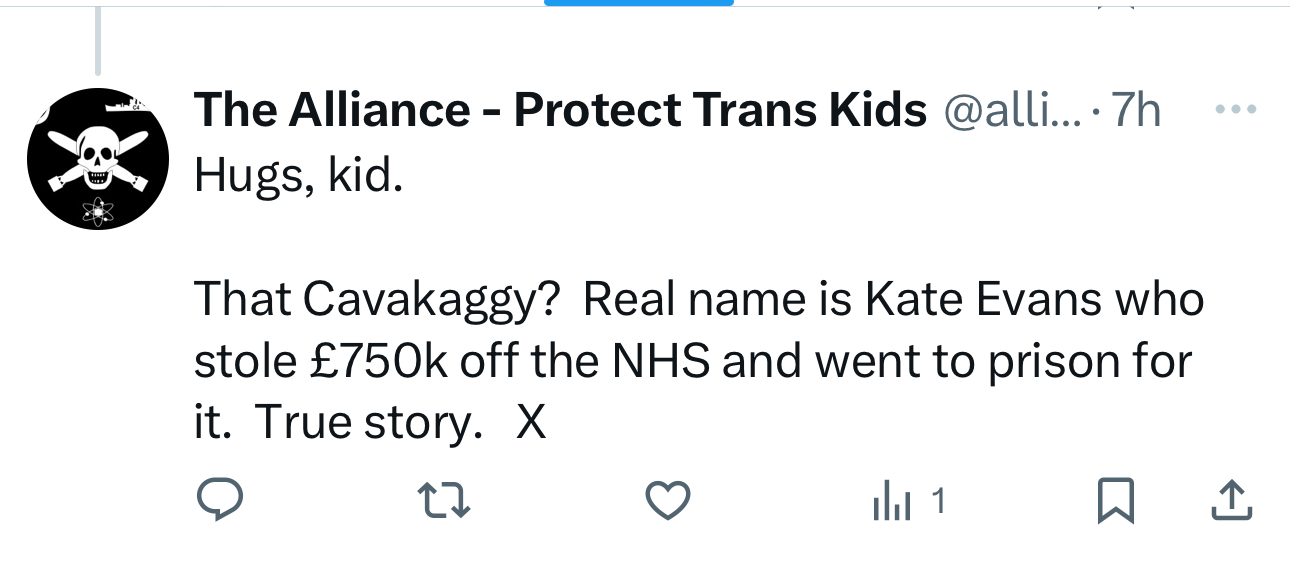The image size is (1290, 563).
Task: Open the tweet via its 7h timestamp
Action: 1136,110
